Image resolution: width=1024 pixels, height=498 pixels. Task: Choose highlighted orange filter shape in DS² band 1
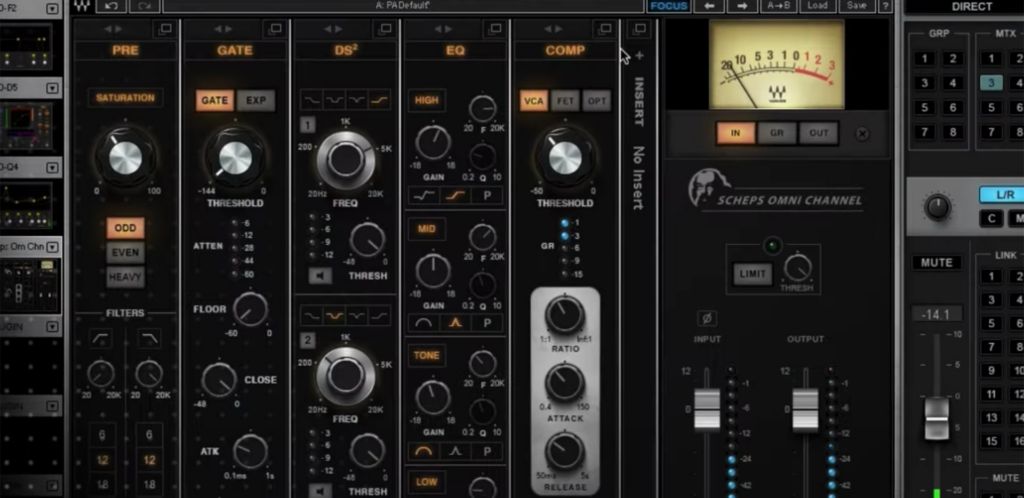pyautogui.click(x=379, y=101)
